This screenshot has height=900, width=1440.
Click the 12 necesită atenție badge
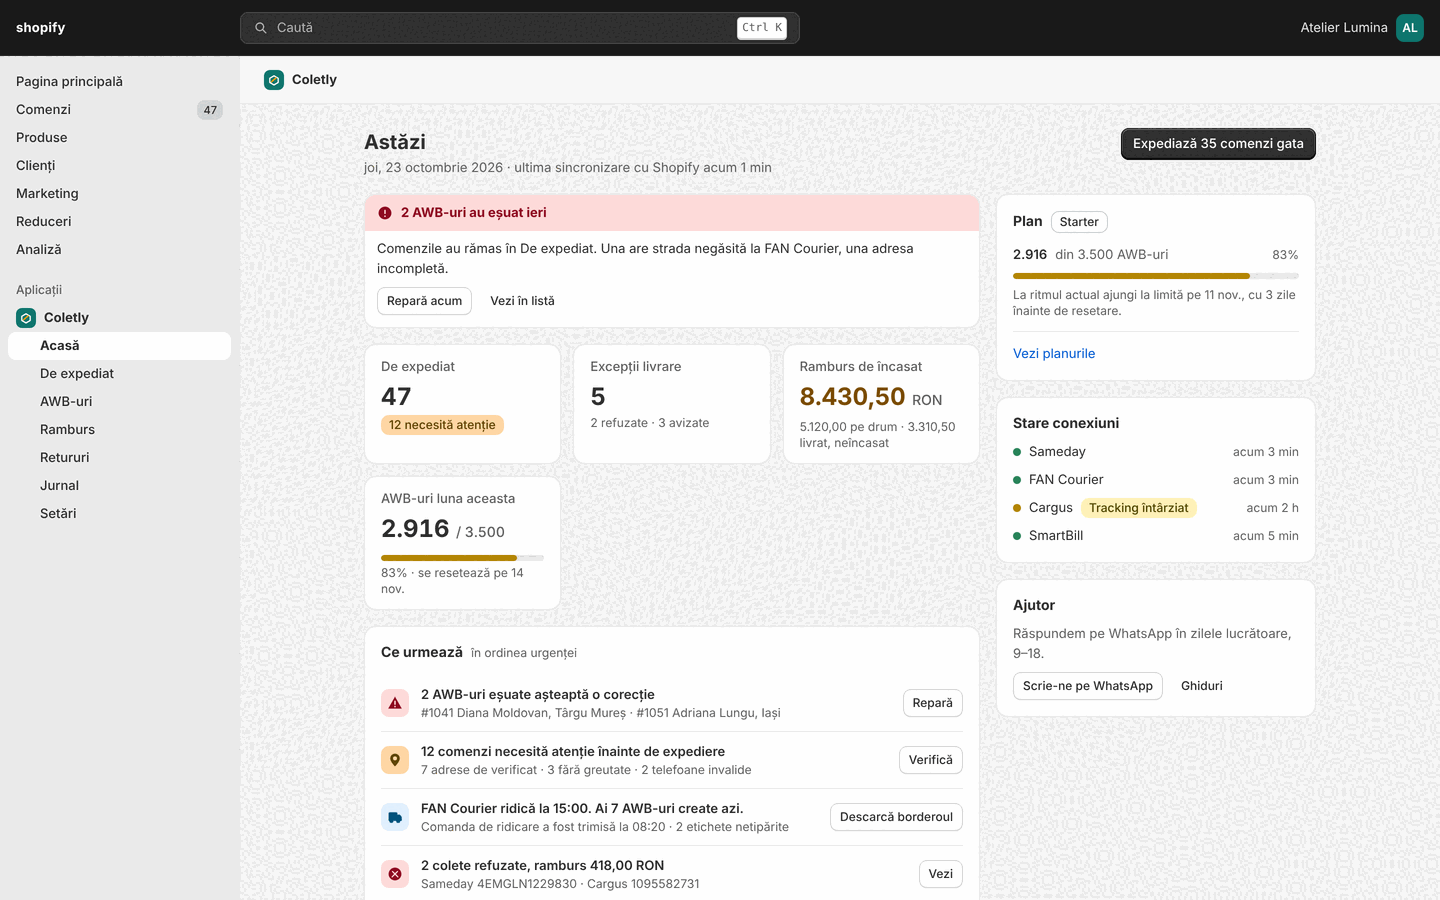pyautogui.click(x=442, y=425)
